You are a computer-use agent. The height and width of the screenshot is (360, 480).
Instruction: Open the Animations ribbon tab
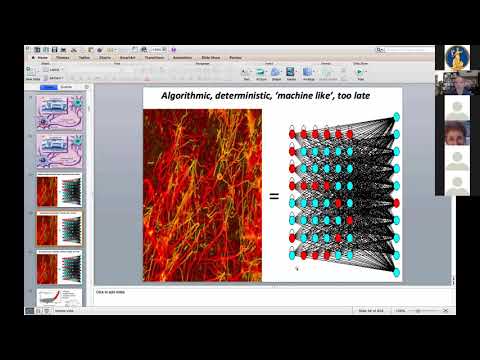pos(182,58)
